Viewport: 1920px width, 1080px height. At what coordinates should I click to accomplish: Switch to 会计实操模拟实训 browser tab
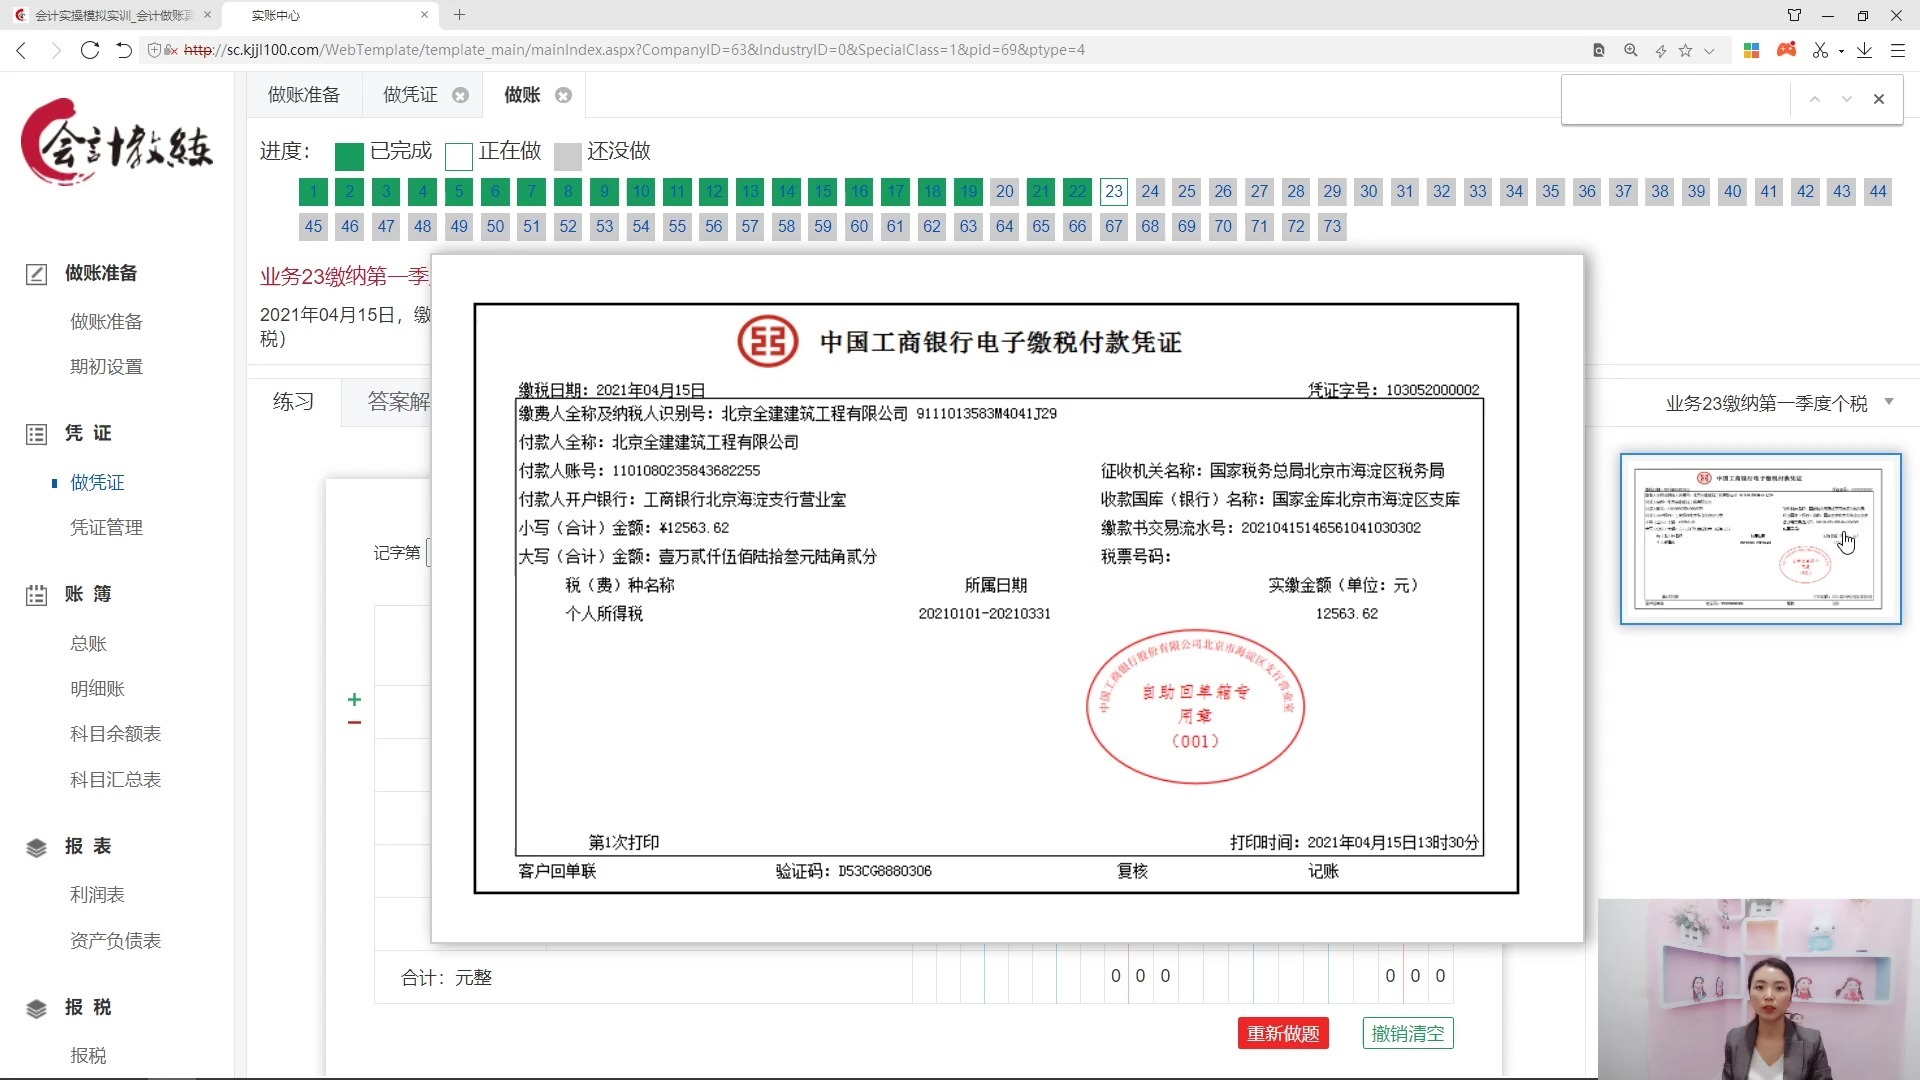click(113, 15)
